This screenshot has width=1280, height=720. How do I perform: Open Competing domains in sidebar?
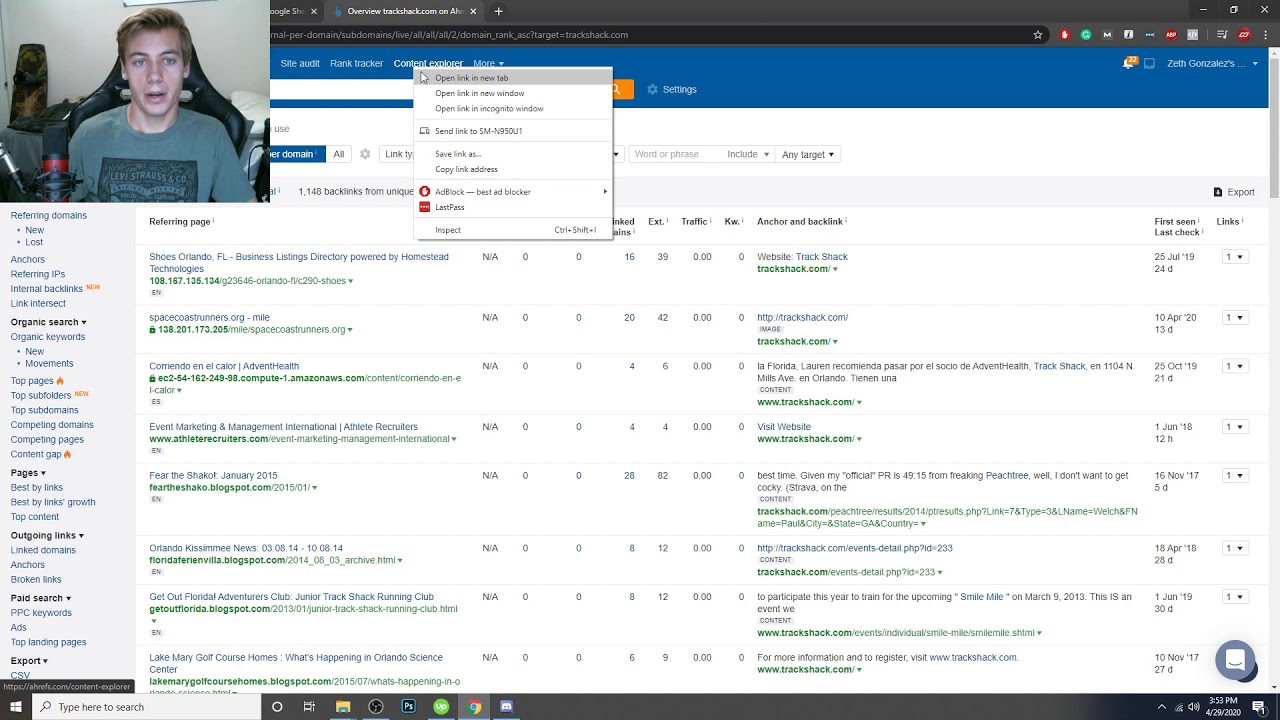point(52,424)
